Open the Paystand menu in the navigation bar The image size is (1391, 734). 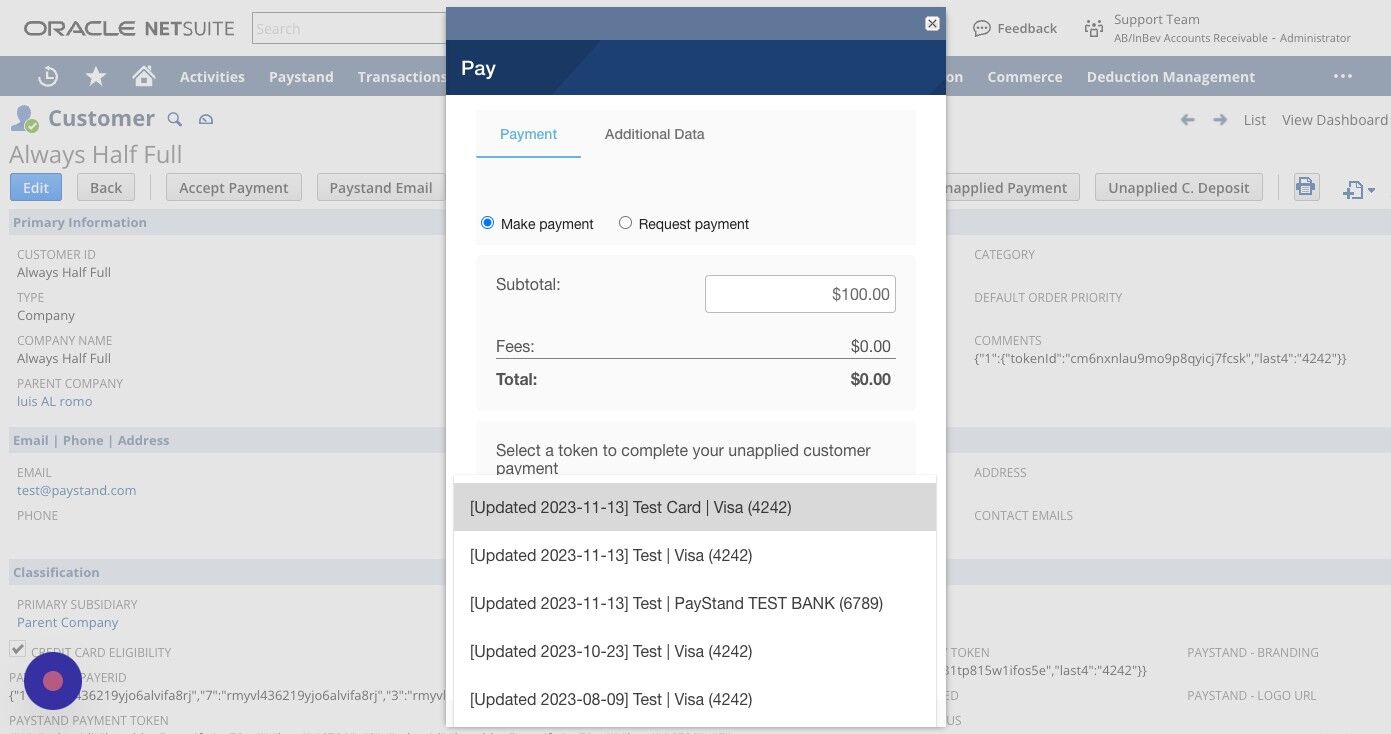pyautogui.click(x=301, y=76)
